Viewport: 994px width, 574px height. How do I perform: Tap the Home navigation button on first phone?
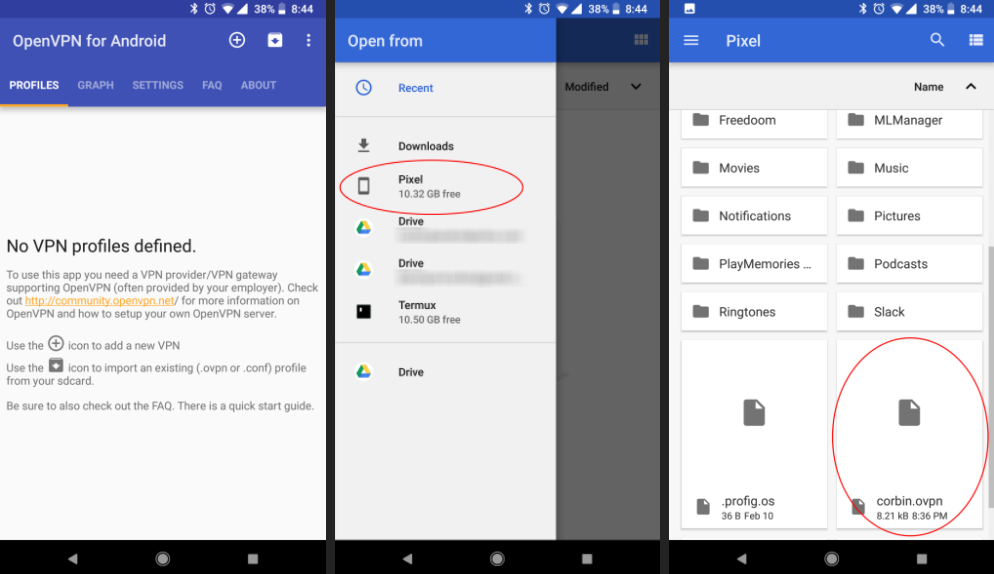click(x=163, y=559)
